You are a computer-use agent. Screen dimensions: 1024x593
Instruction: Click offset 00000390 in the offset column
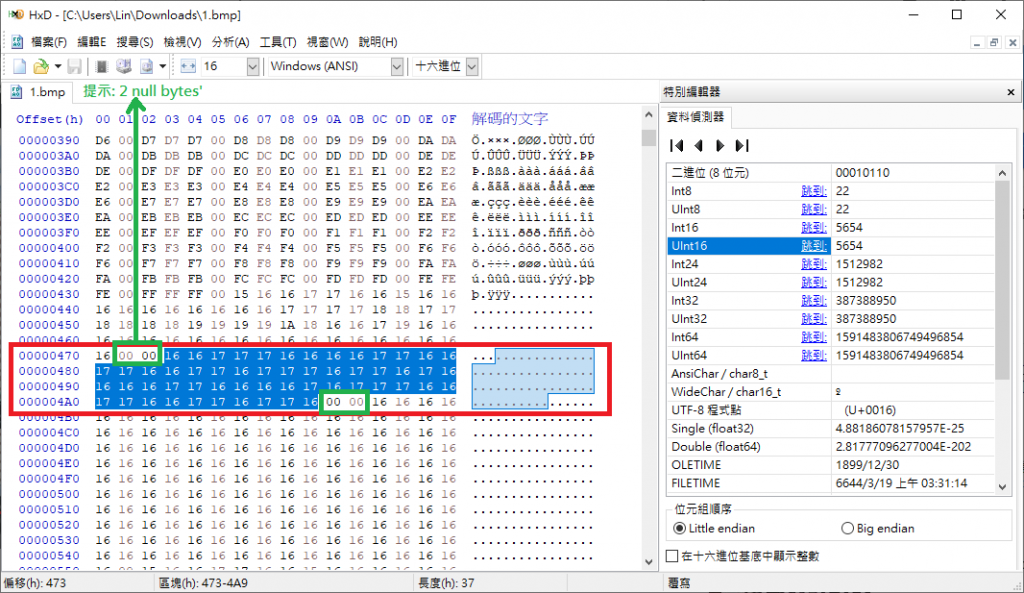pyautogui.click(x=49, y=140)
